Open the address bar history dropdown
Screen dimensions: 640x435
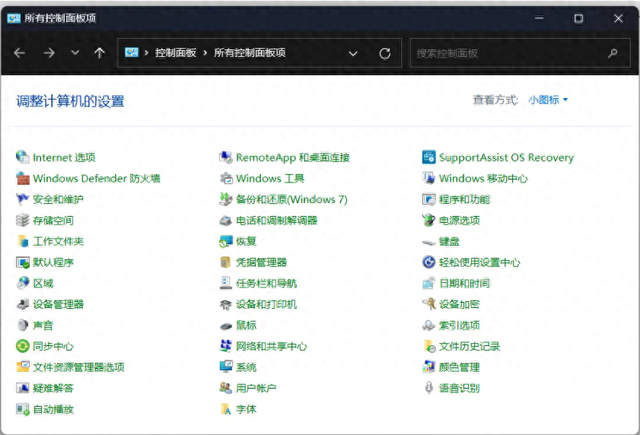pyautogui.click(x=353, y=53)
